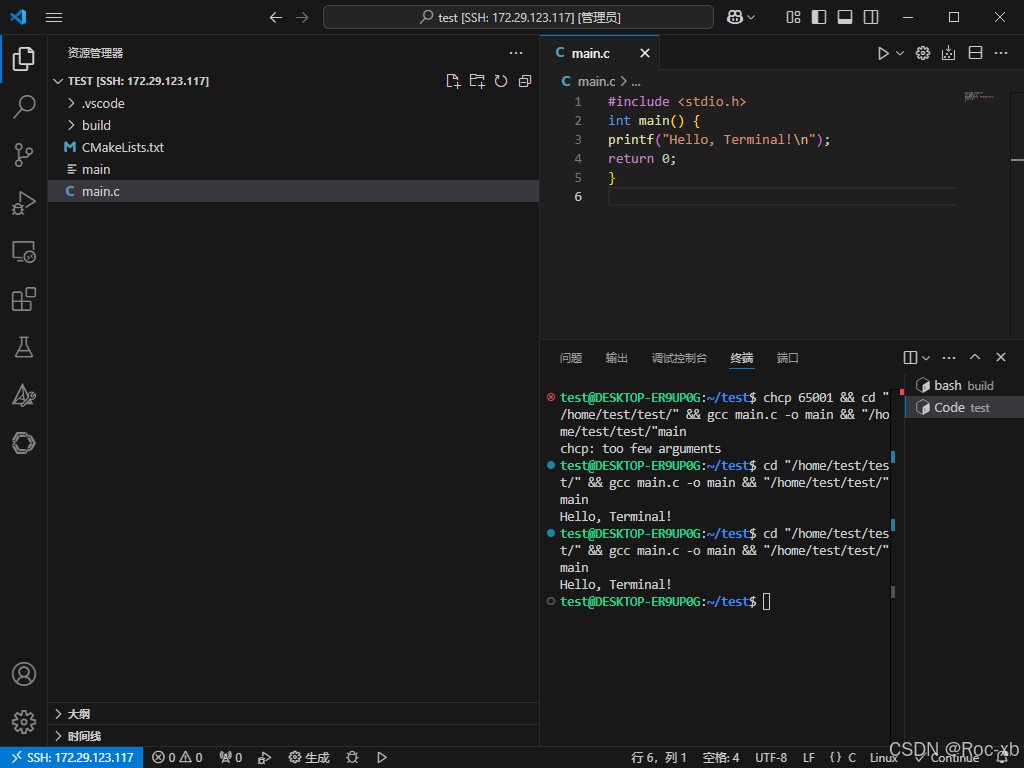Click the 生成 build button in status bar
1024x768 pixels.
pos(309,757)
